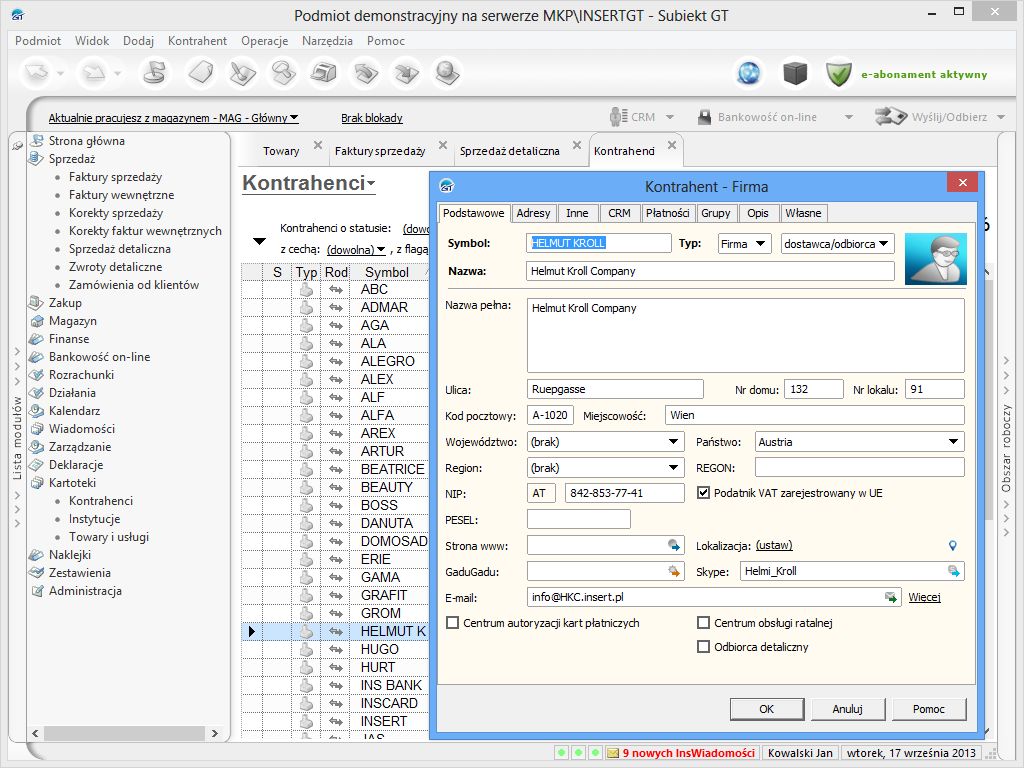This screenshot has width=1024, height=768.
Task: Click the OK button
Action: (766, 709)
